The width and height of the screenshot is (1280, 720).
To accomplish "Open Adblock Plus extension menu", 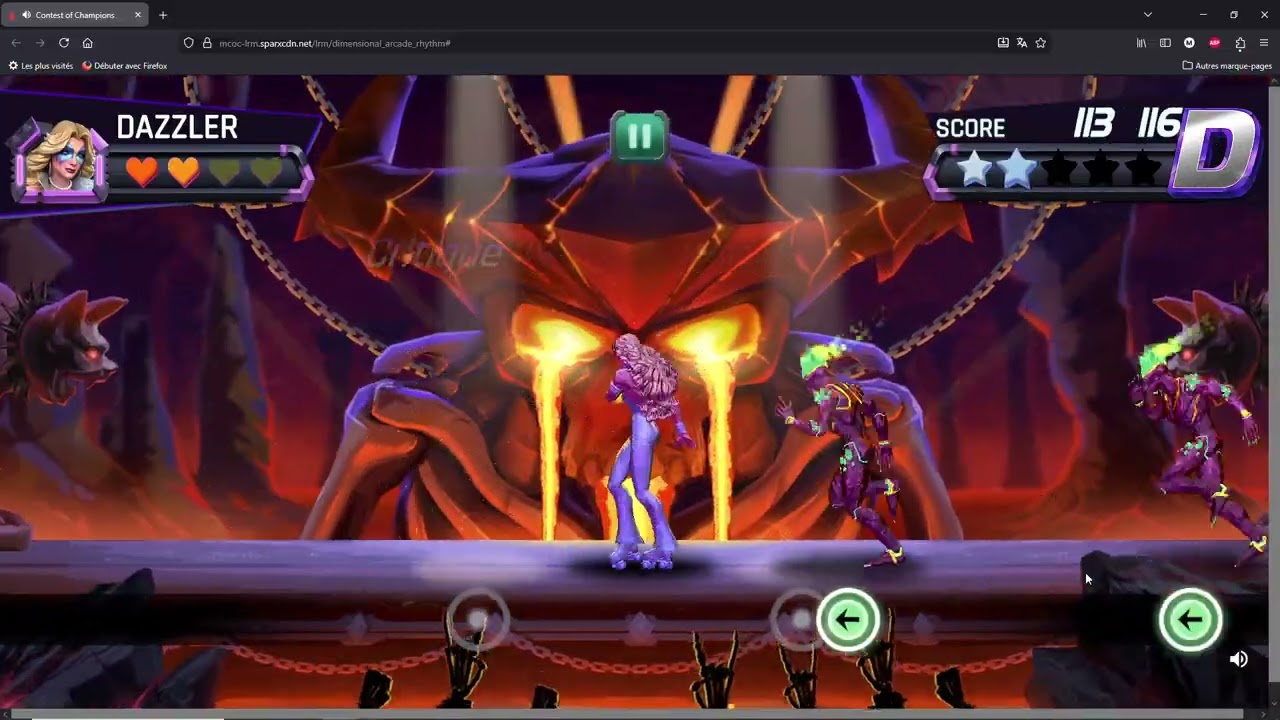I will click(x=1214, y=43).
